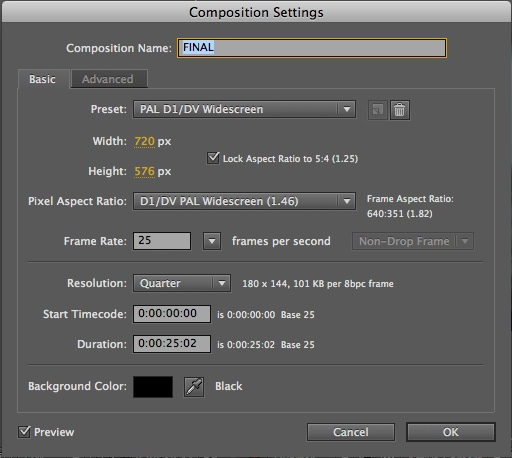Toggle Lock Aspect Ratio checkbox

(x=213, y=158)
